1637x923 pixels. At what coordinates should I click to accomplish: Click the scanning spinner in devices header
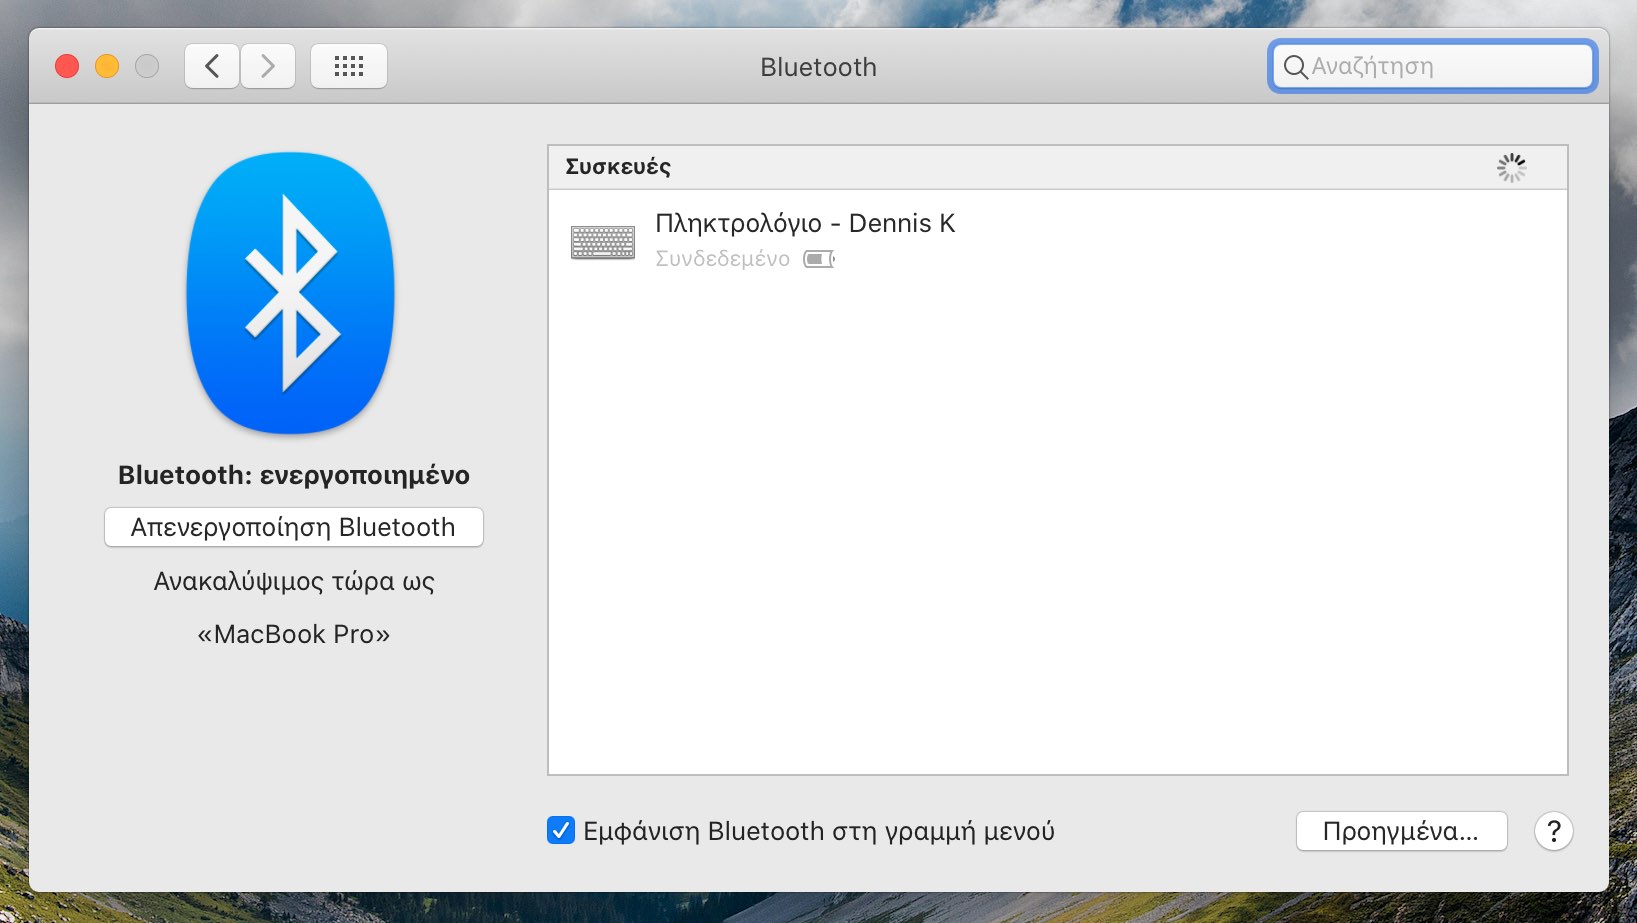pos(1511,168)
